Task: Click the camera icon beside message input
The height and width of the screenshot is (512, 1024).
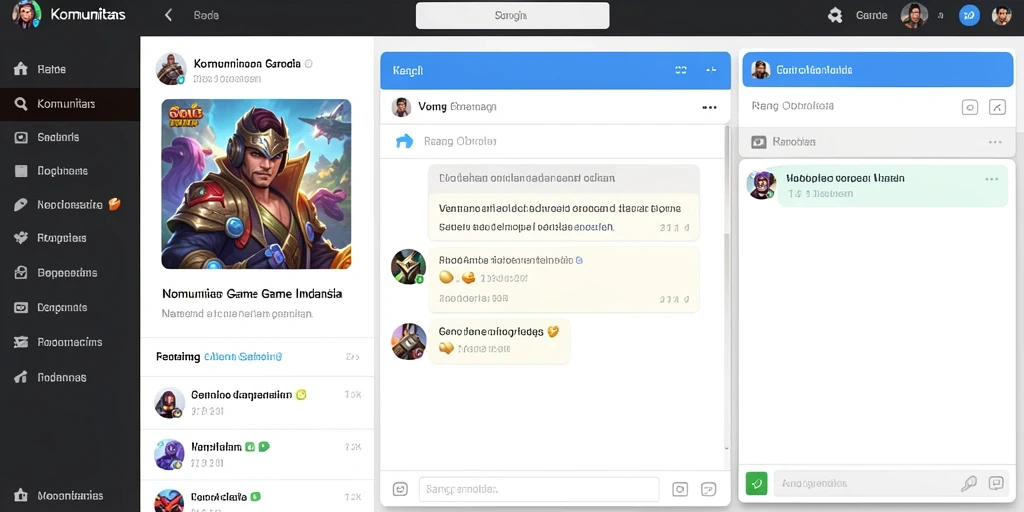Action: pyautogui.click(x=680, y=489)
